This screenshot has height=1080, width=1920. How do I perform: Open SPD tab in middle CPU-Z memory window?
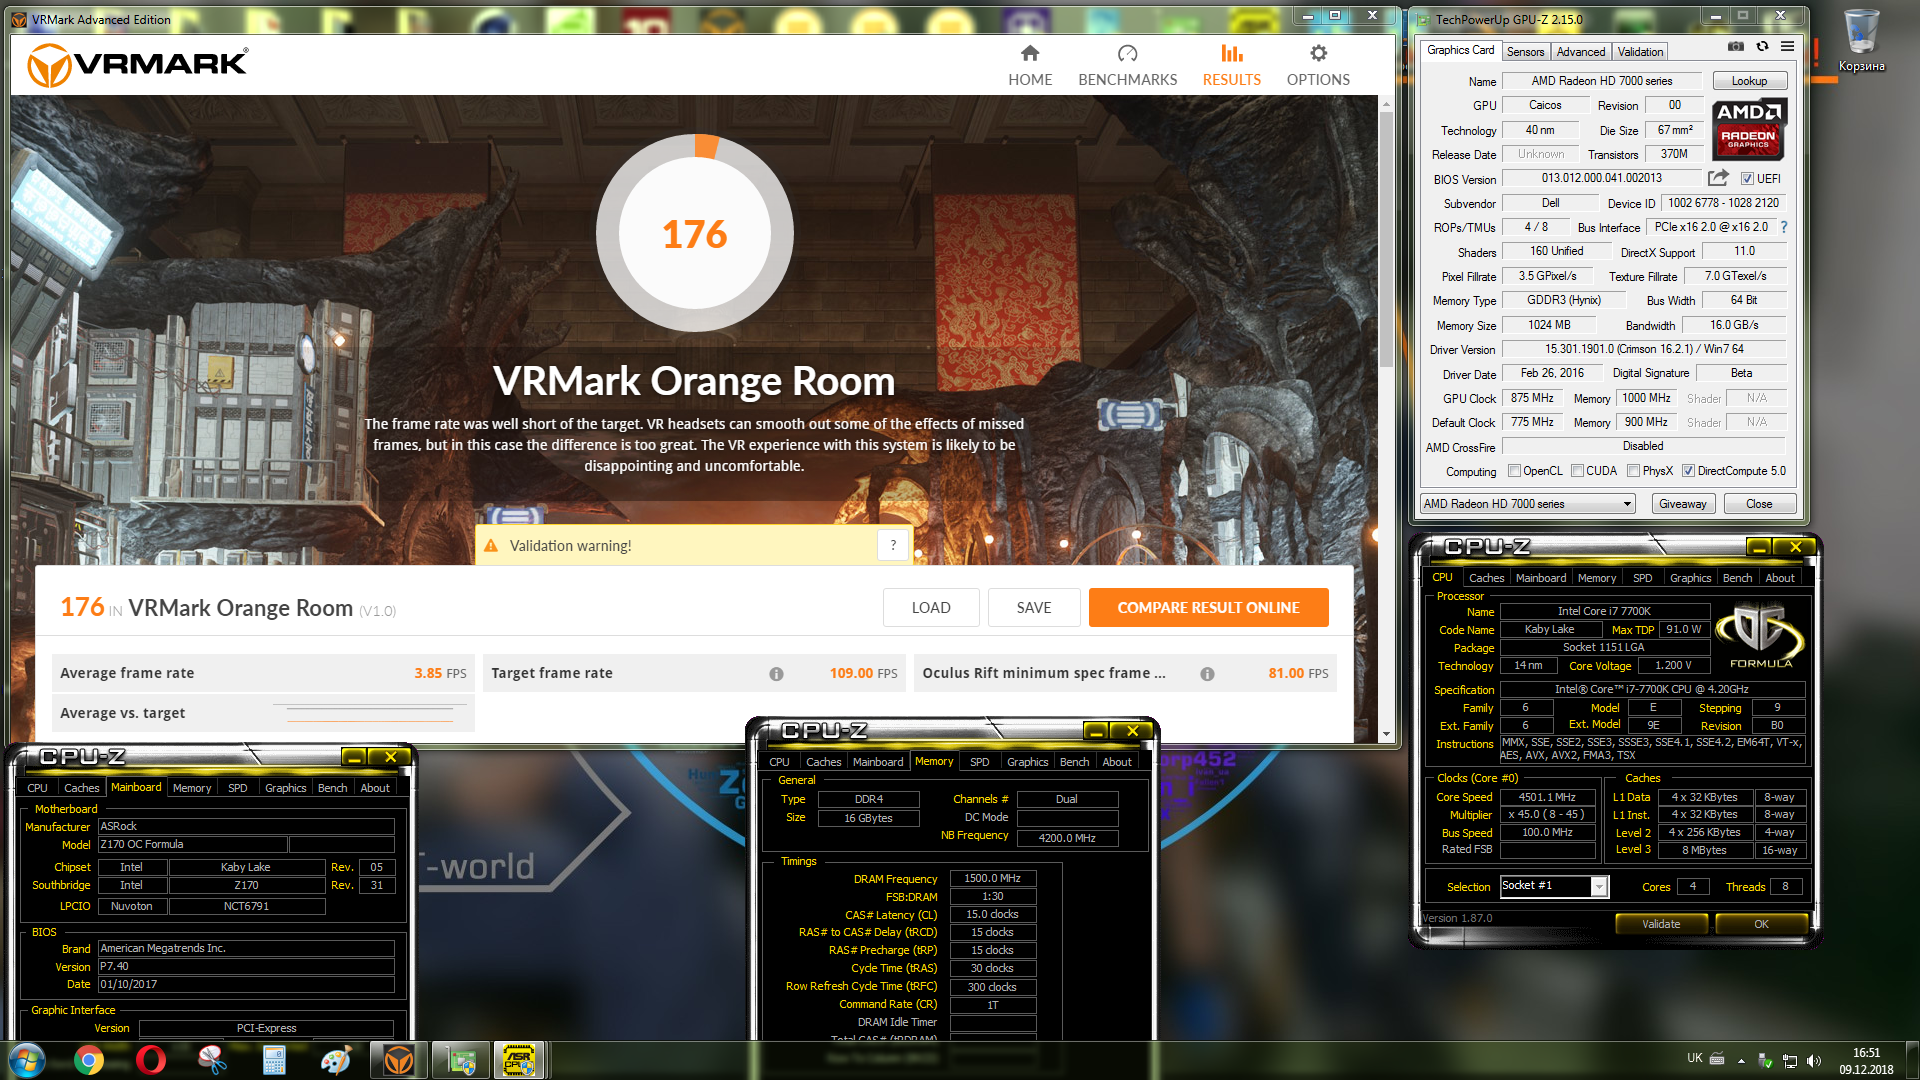tap(979, 762)
